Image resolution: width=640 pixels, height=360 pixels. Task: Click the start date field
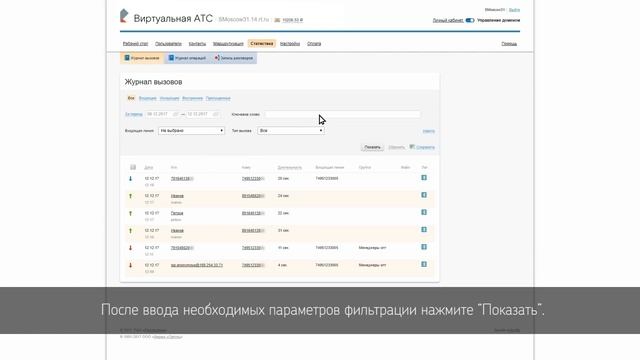click(159, 114)
